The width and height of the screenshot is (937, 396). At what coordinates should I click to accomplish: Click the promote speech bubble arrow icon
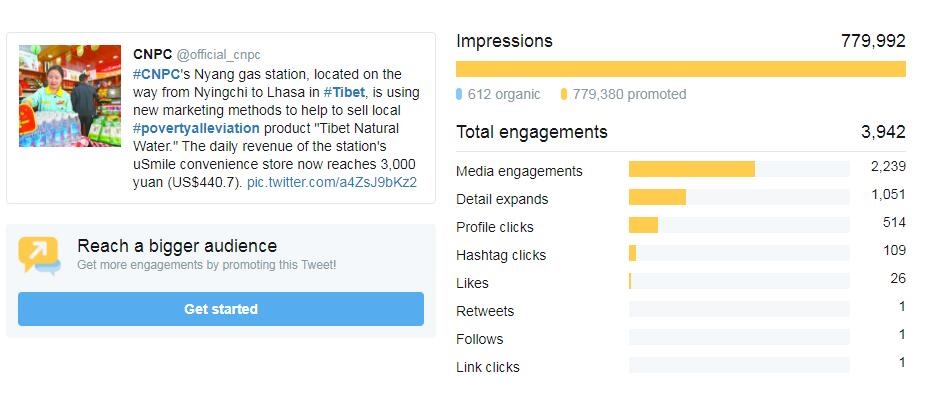click(x=39, y=256)
